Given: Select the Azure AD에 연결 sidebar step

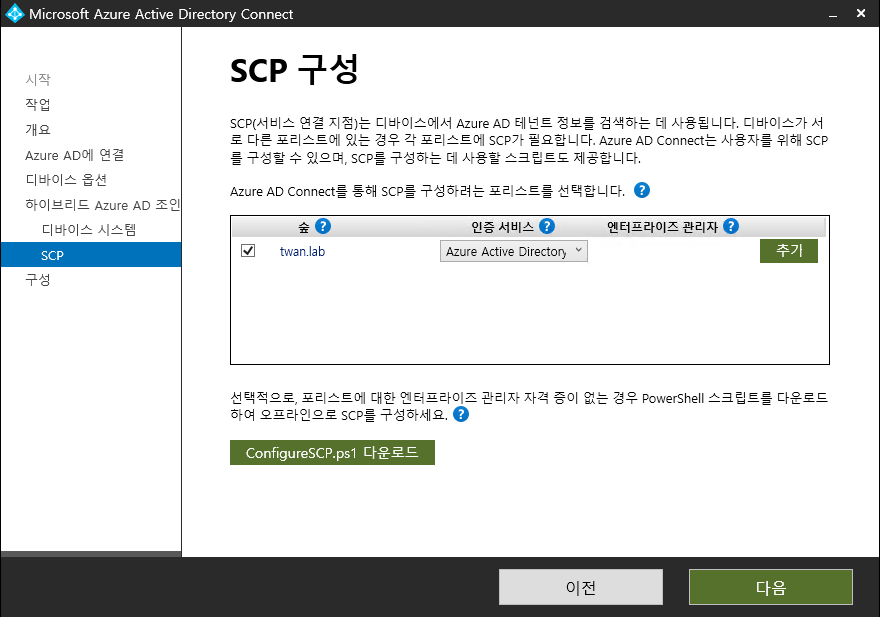Looking at the screenshot, I should [74, 155].
